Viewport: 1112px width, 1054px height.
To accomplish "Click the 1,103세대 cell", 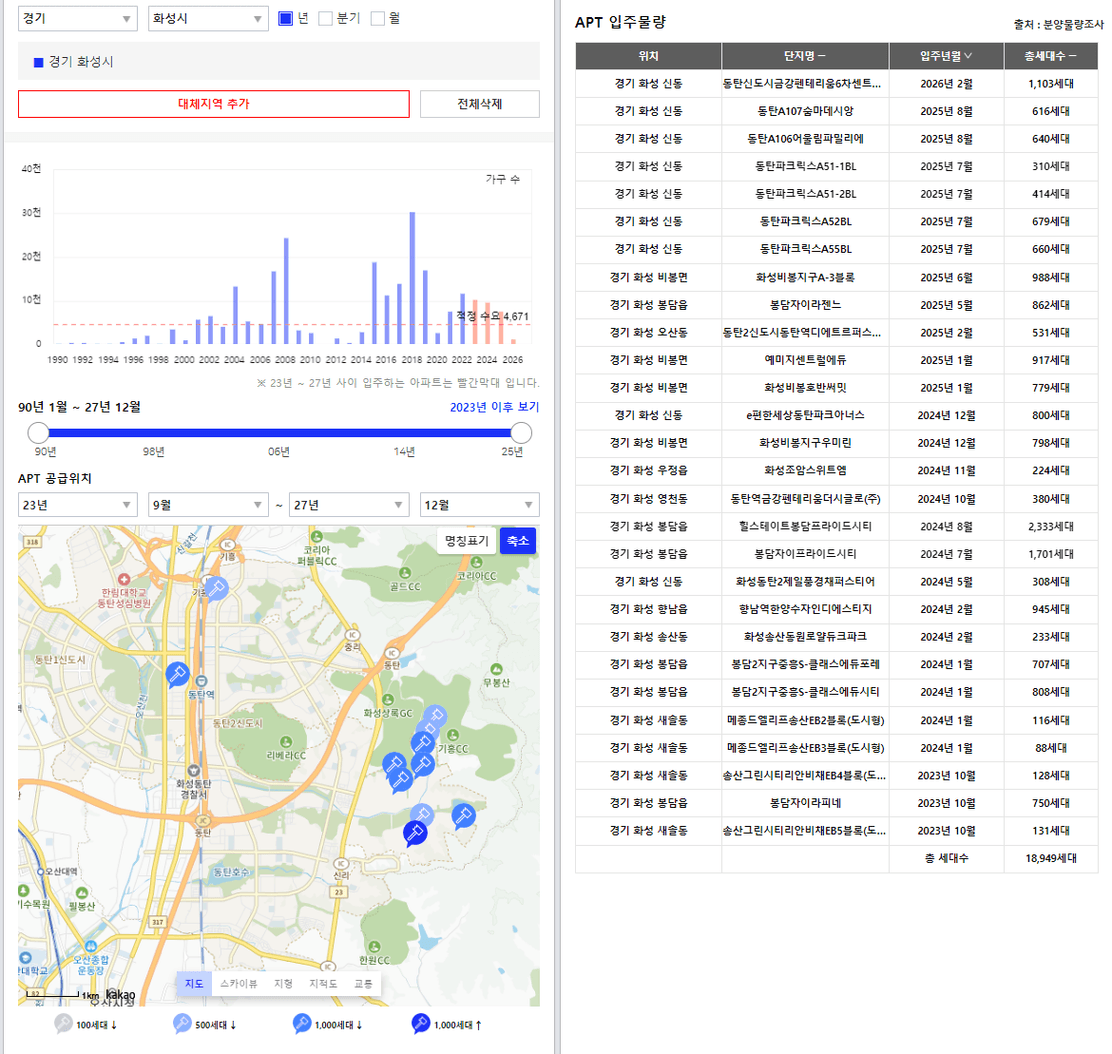I will tap(1050, 84).
